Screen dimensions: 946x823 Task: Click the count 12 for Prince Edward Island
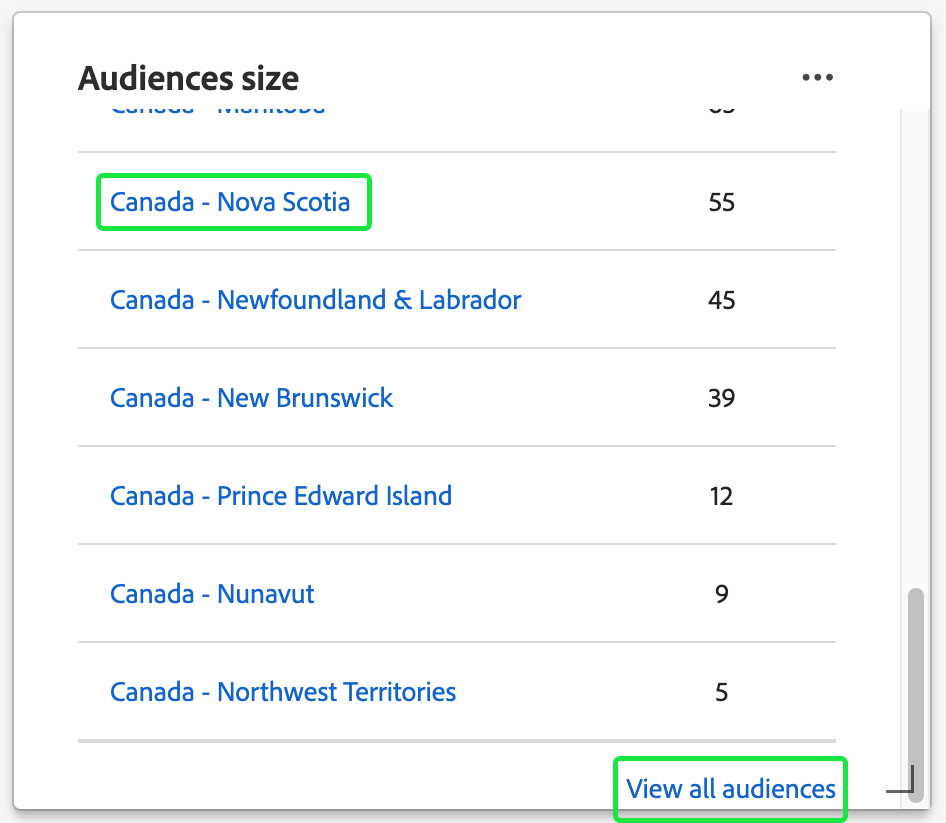coord(721,496)
